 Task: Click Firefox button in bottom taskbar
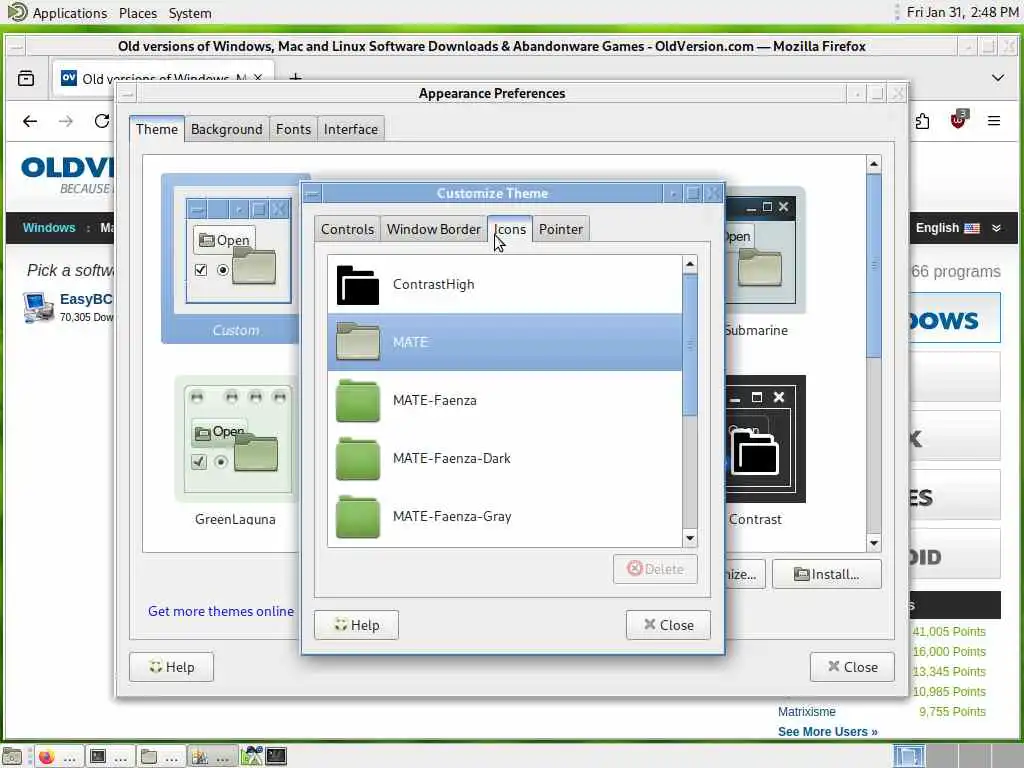coord(59,757)
